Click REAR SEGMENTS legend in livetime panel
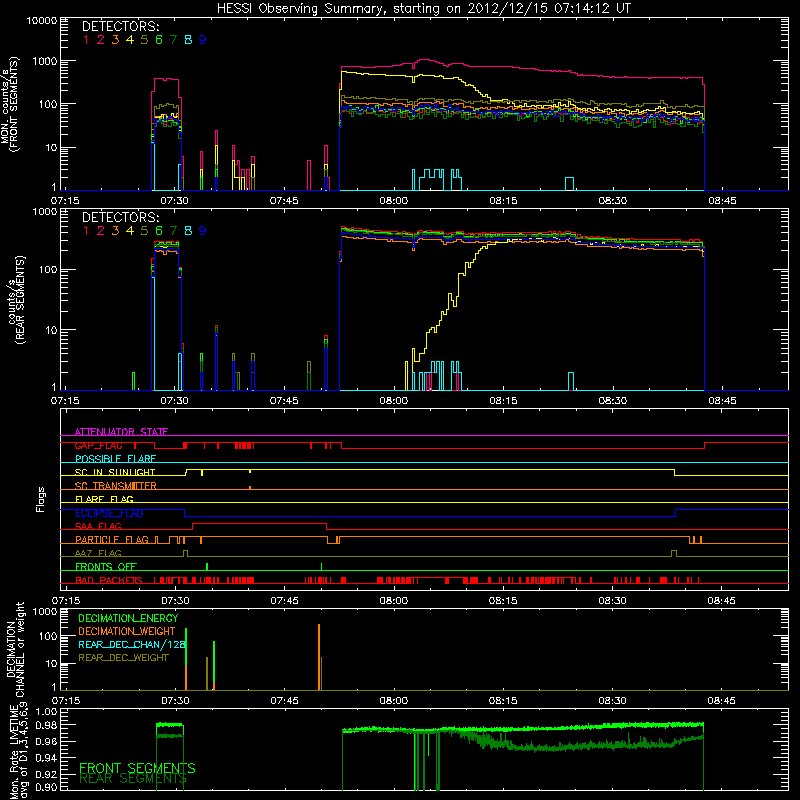Image resolution: width=800 pixels, height=800 pixels. (133, 779)
